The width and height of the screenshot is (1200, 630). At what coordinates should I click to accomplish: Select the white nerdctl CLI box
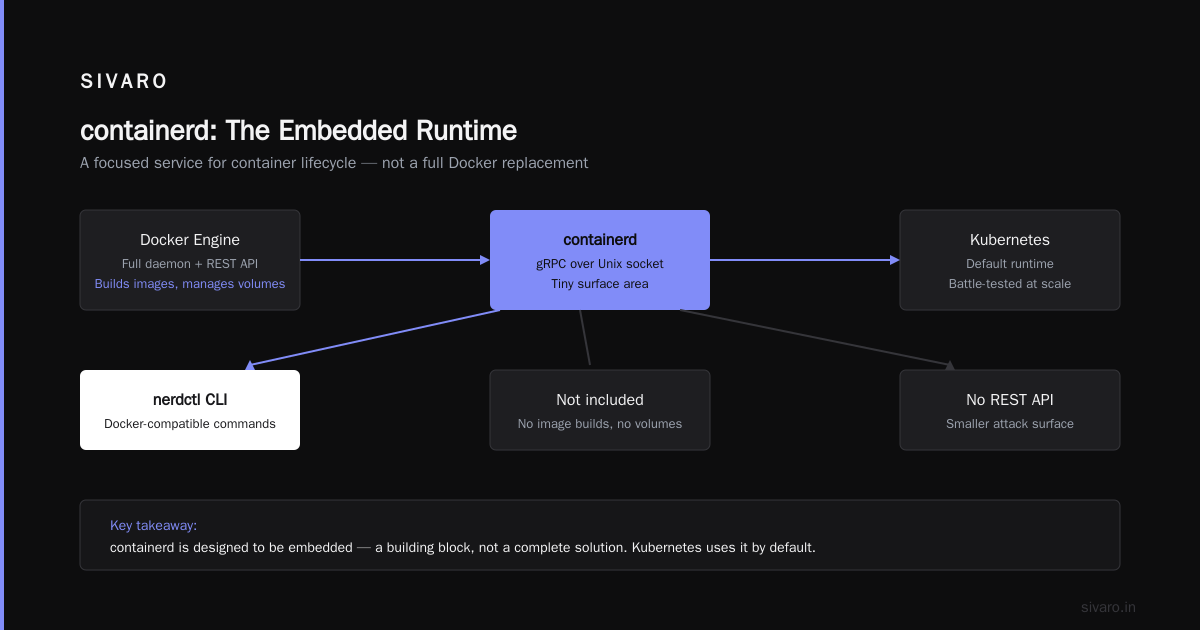[x=190, y=410]
